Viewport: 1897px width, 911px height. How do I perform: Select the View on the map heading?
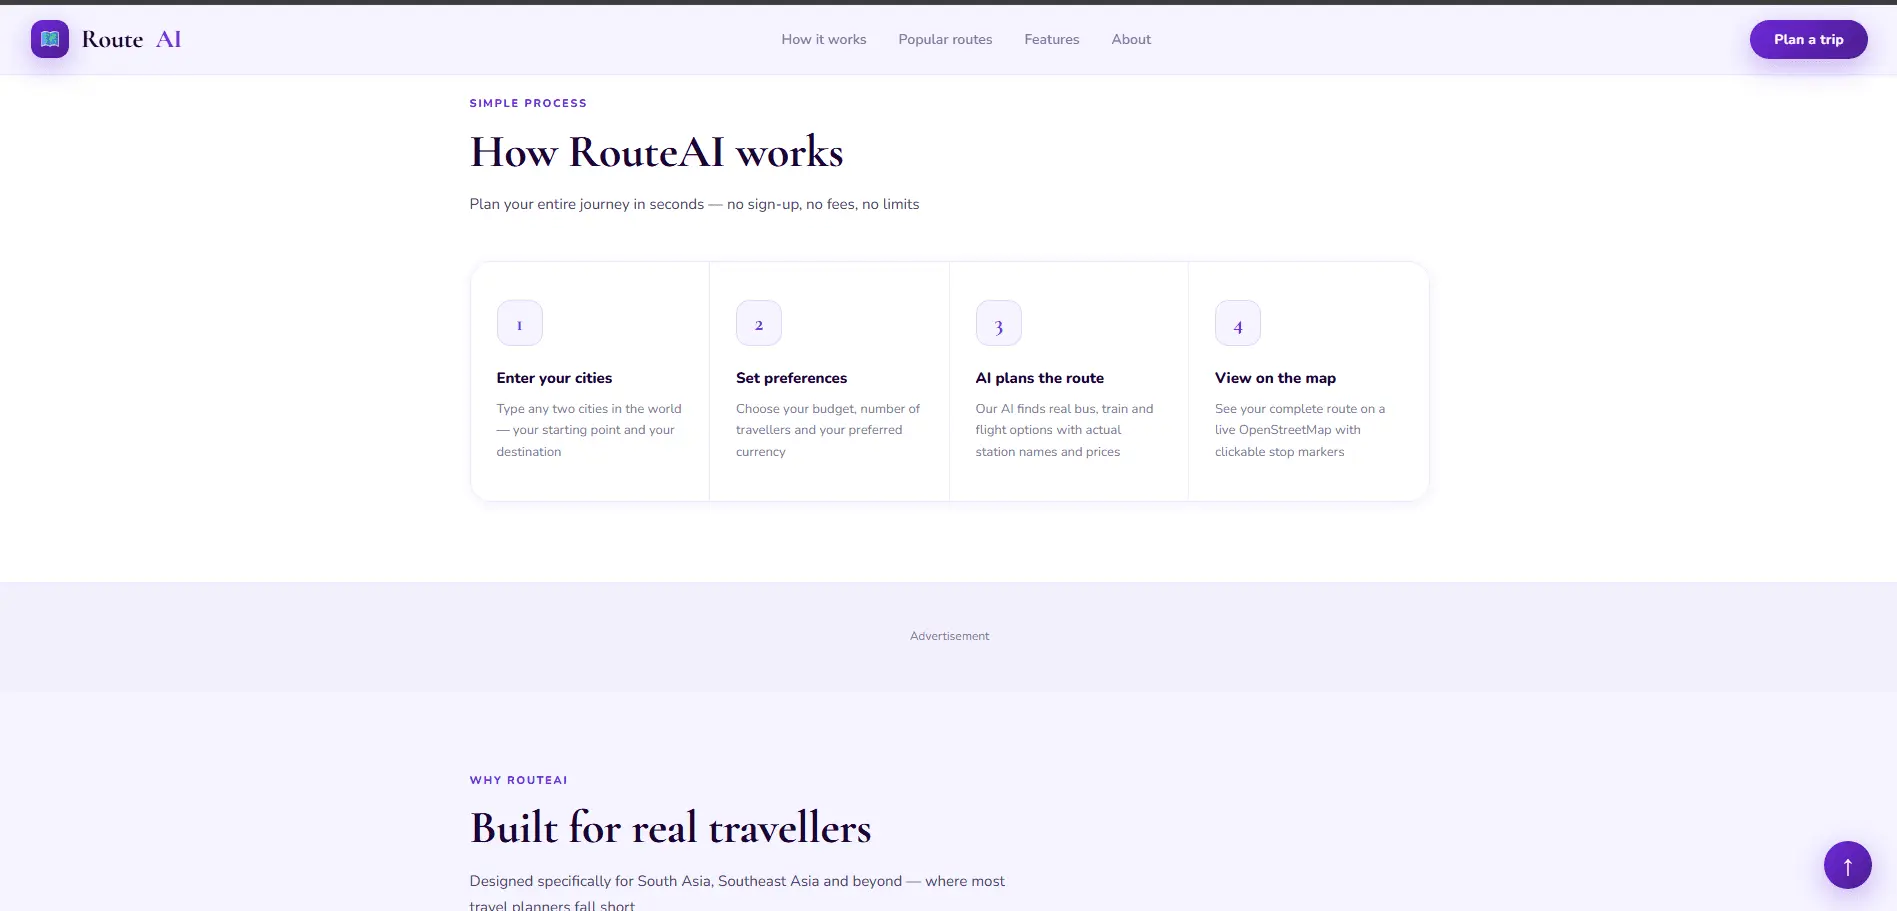(1275, 378)
